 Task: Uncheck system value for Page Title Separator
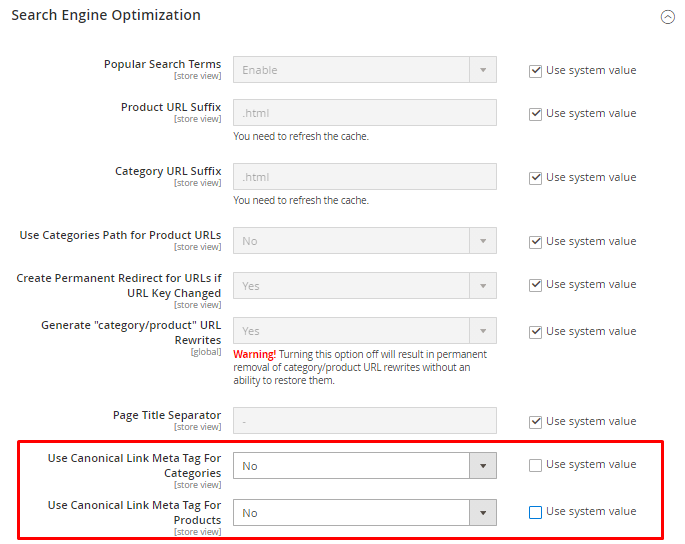pyautogui.click(x=535, y=422)
